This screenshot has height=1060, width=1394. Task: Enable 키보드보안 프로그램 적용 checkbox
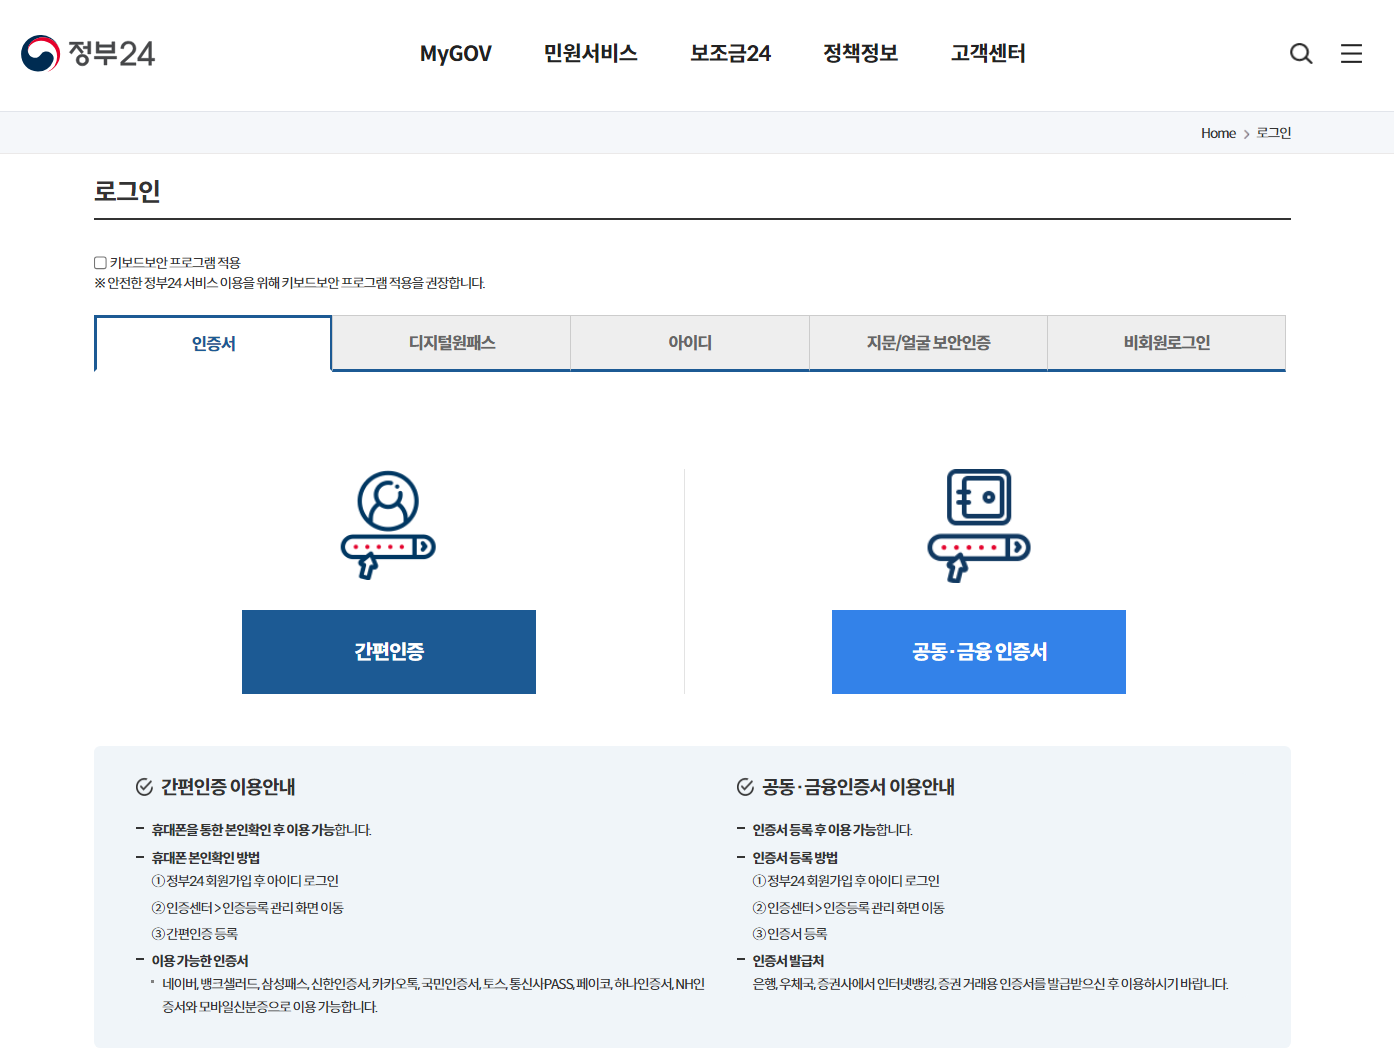tap(100, 263)
